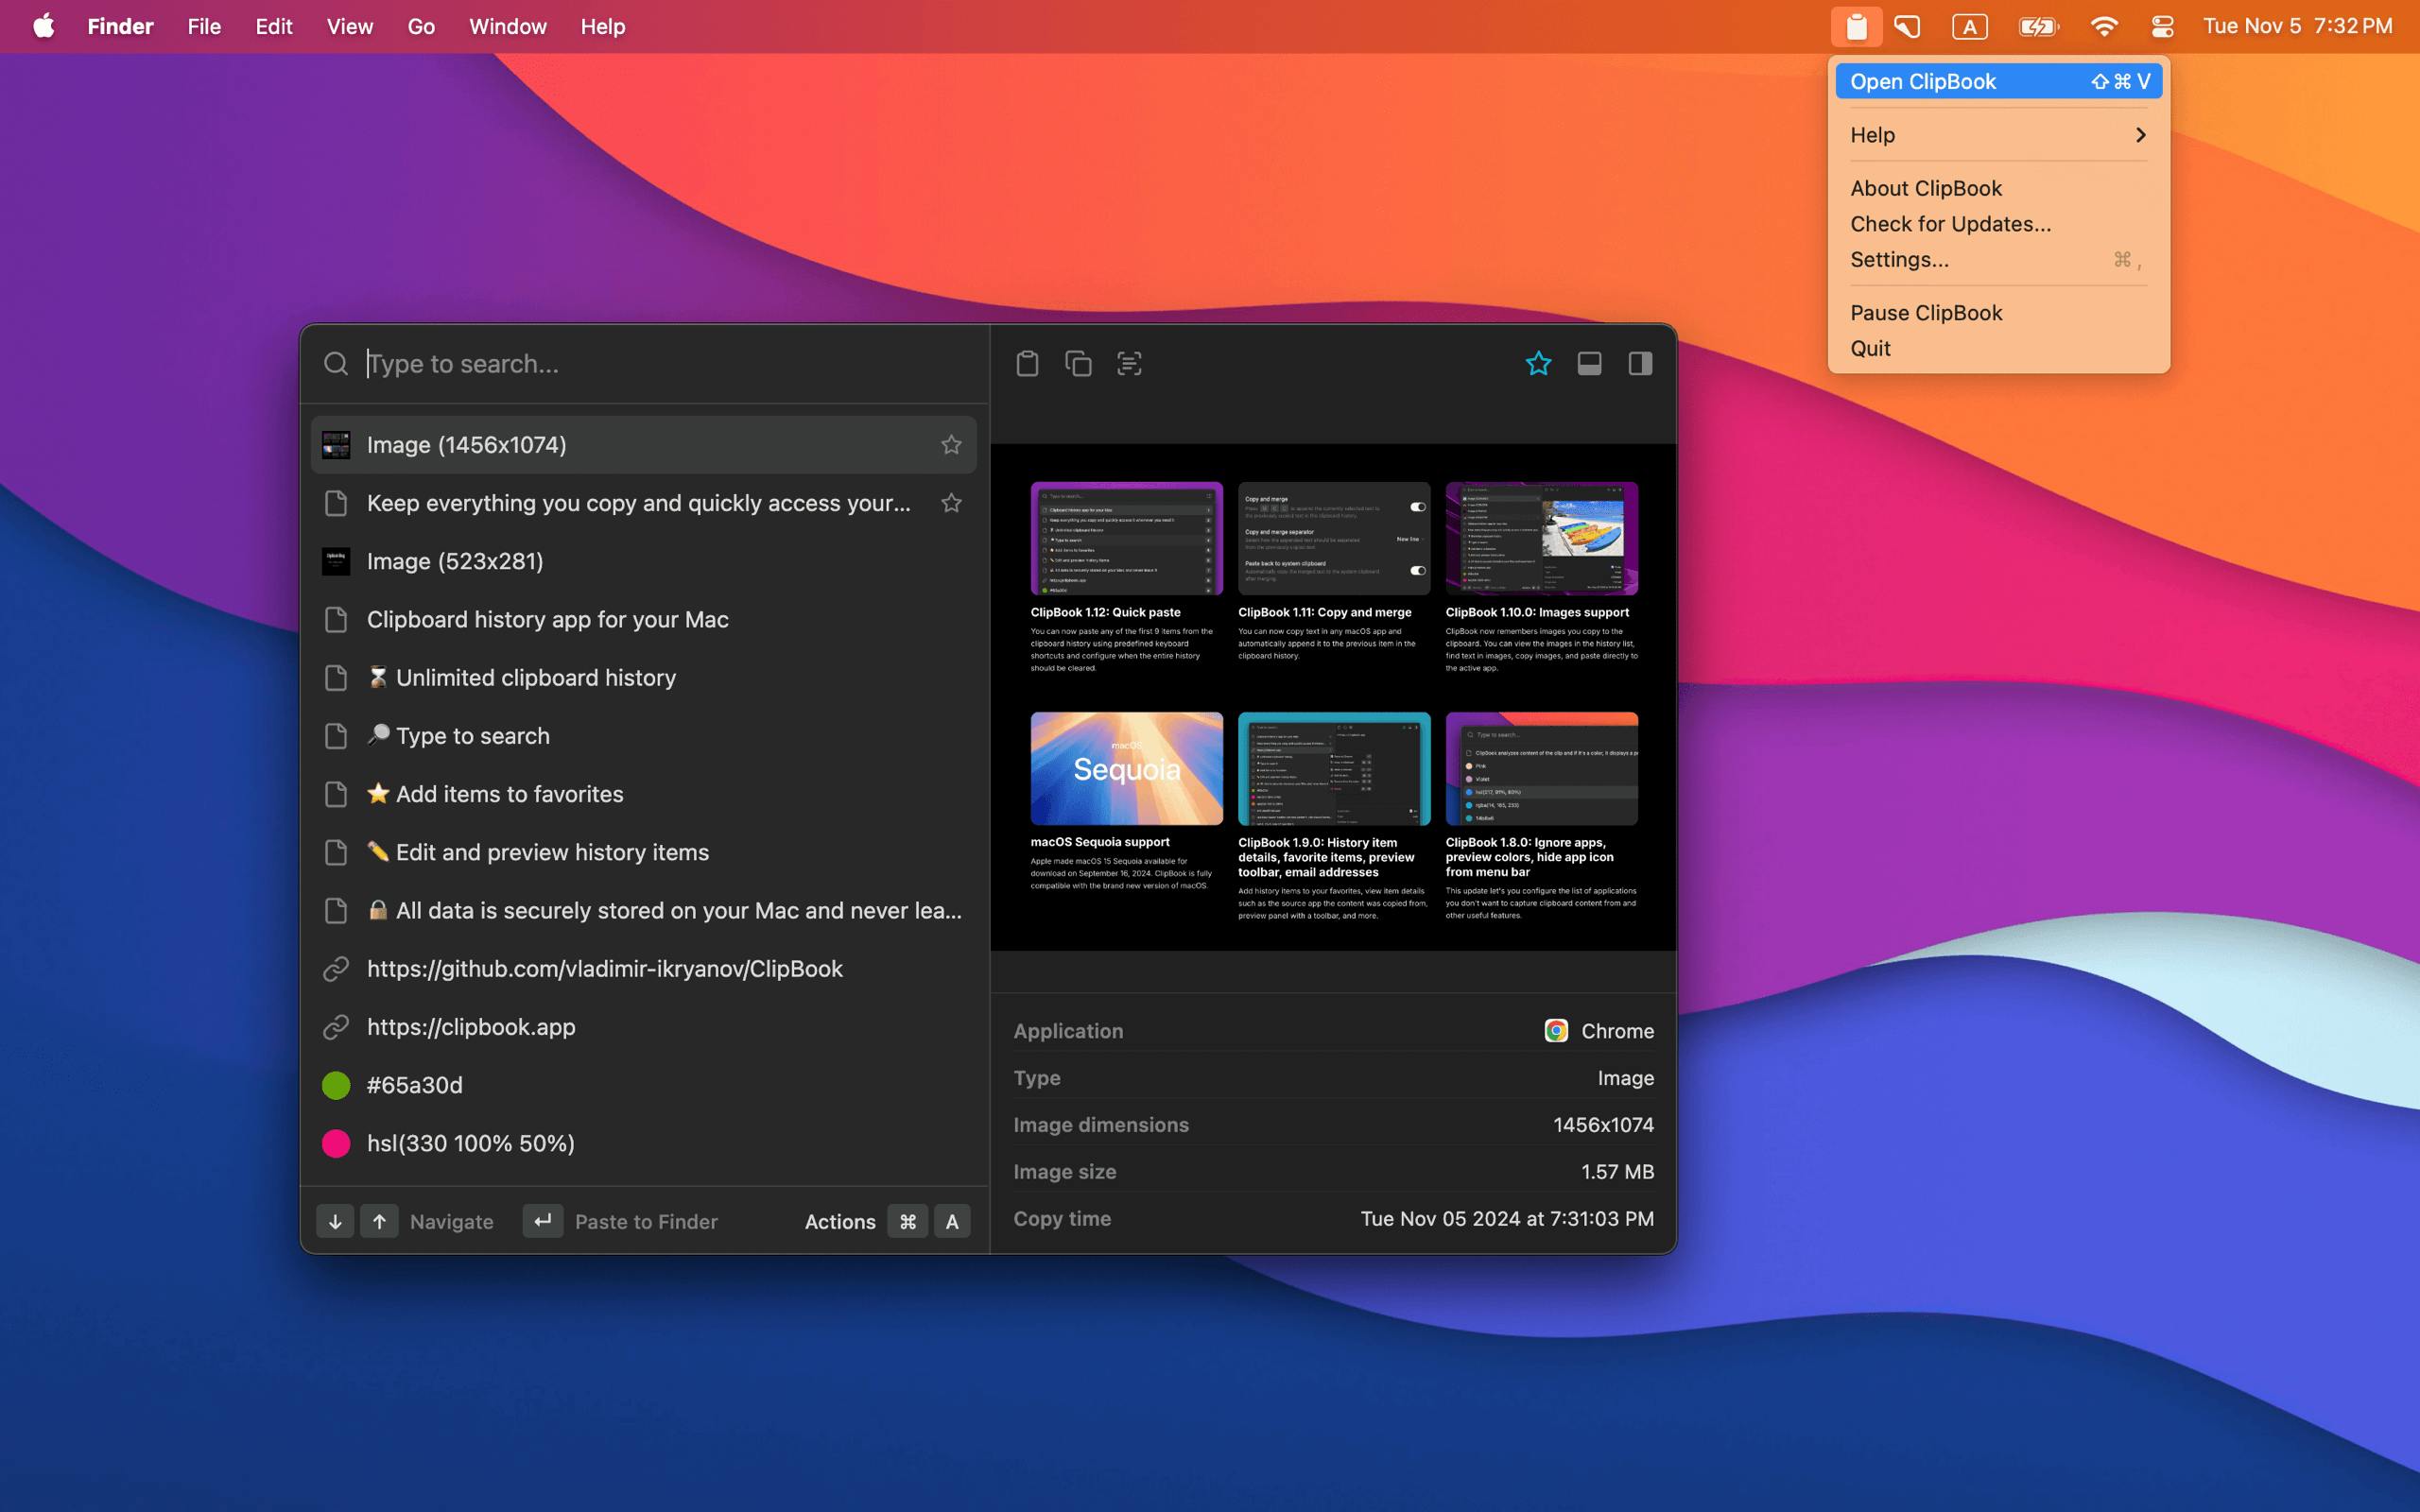Screen dimensions: 2420x1512
Task: Open the Actions menu button
Action: [840, 1221]
